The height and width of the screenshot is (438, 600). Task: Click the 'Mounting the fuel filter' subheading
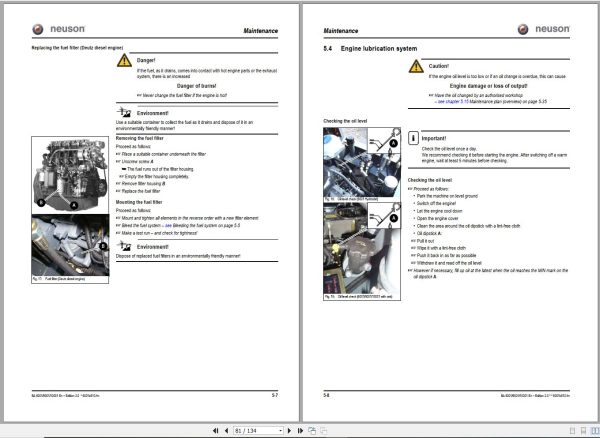point(139,202)
